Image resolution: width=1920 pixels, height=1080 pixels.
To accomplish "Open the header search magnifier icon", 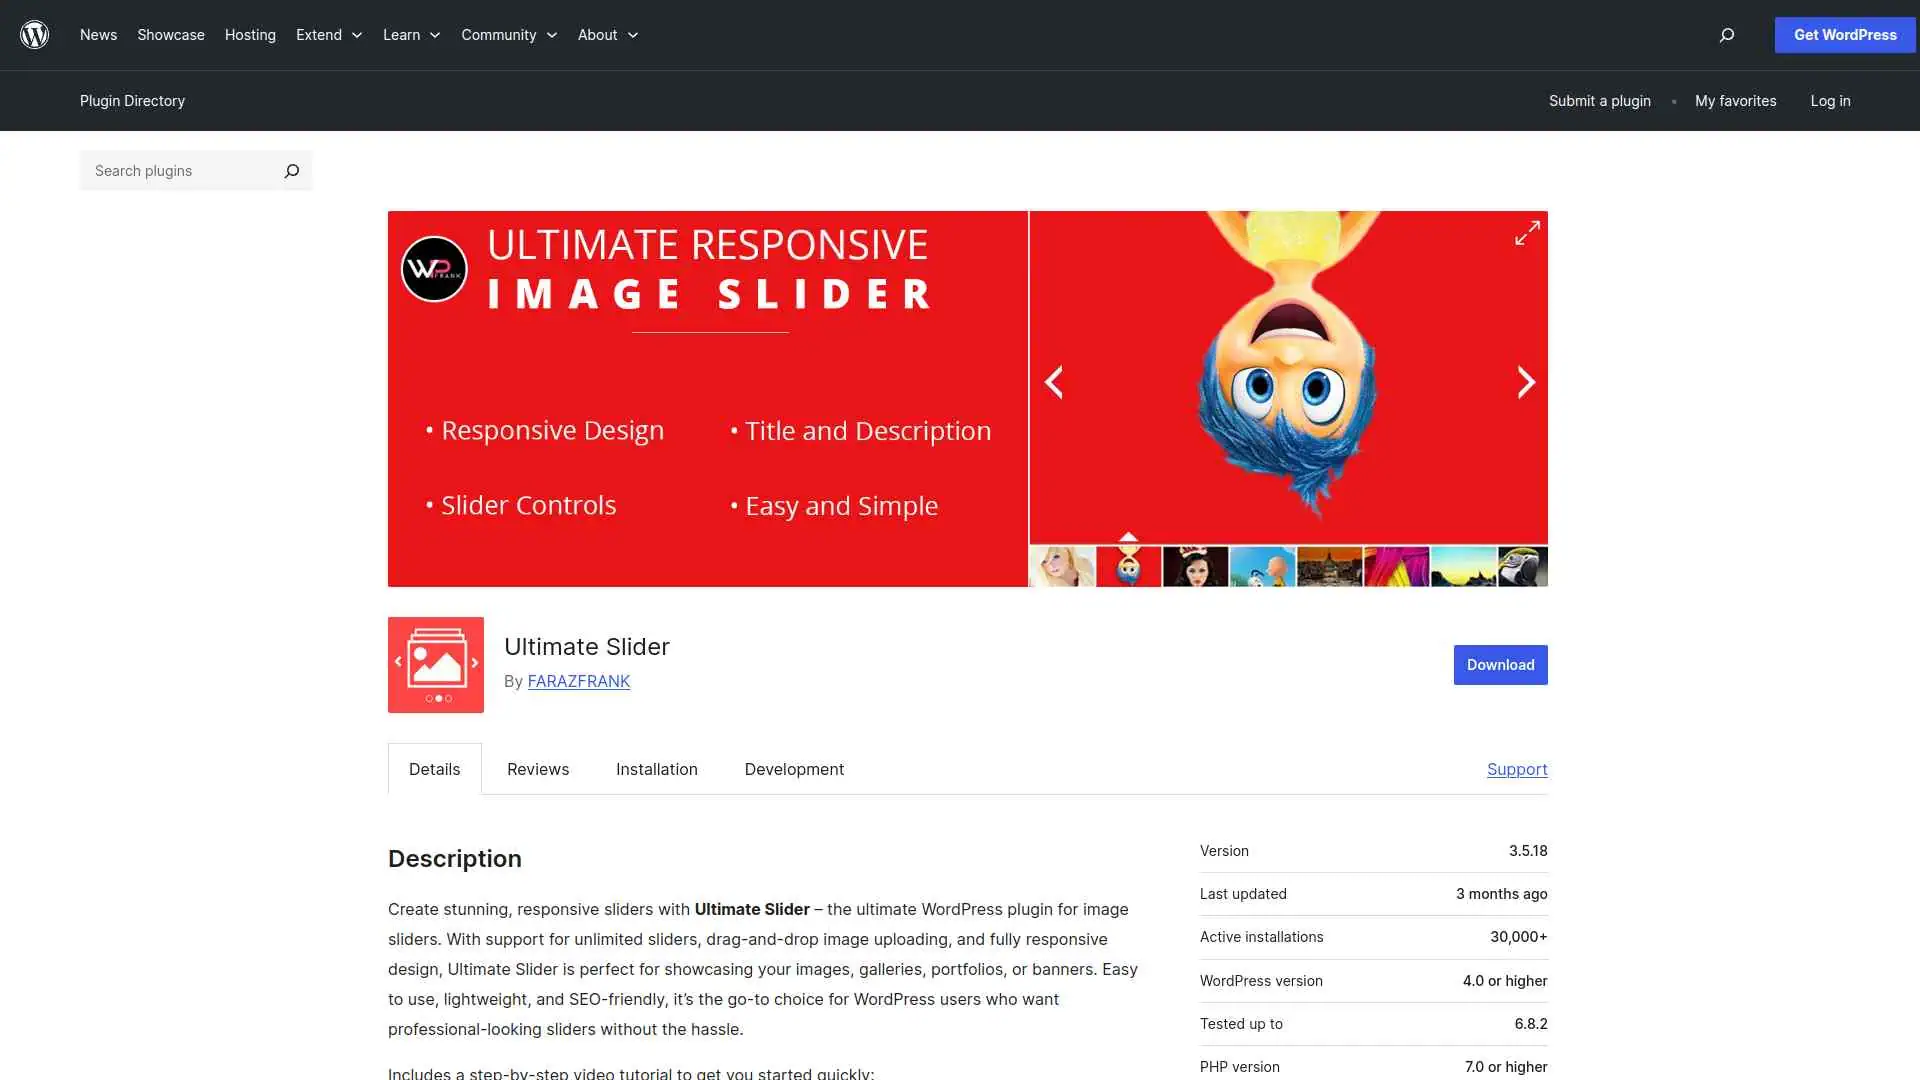I will (1725, 35).
